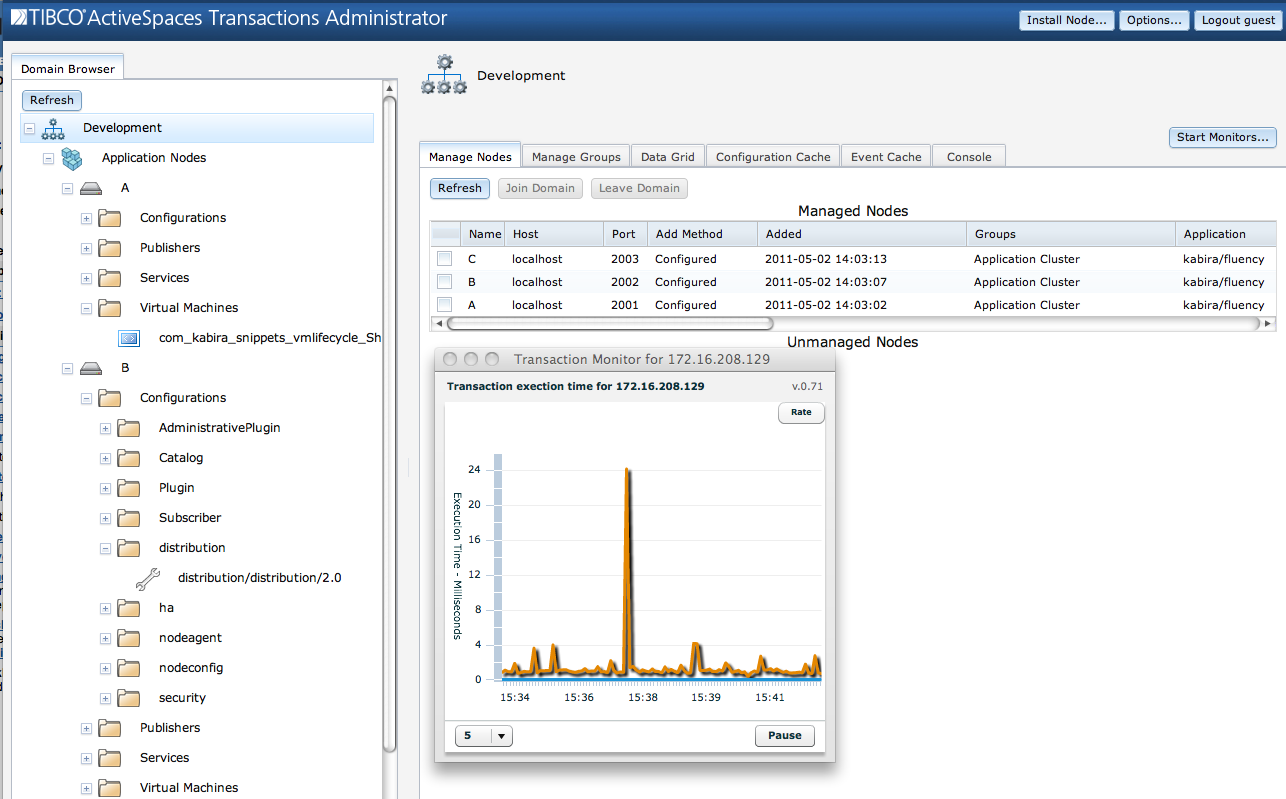The width and height of the screenshot is (1286, 799).
Task: Collapse the distribution folder under node B
Action: coord(105,548)
